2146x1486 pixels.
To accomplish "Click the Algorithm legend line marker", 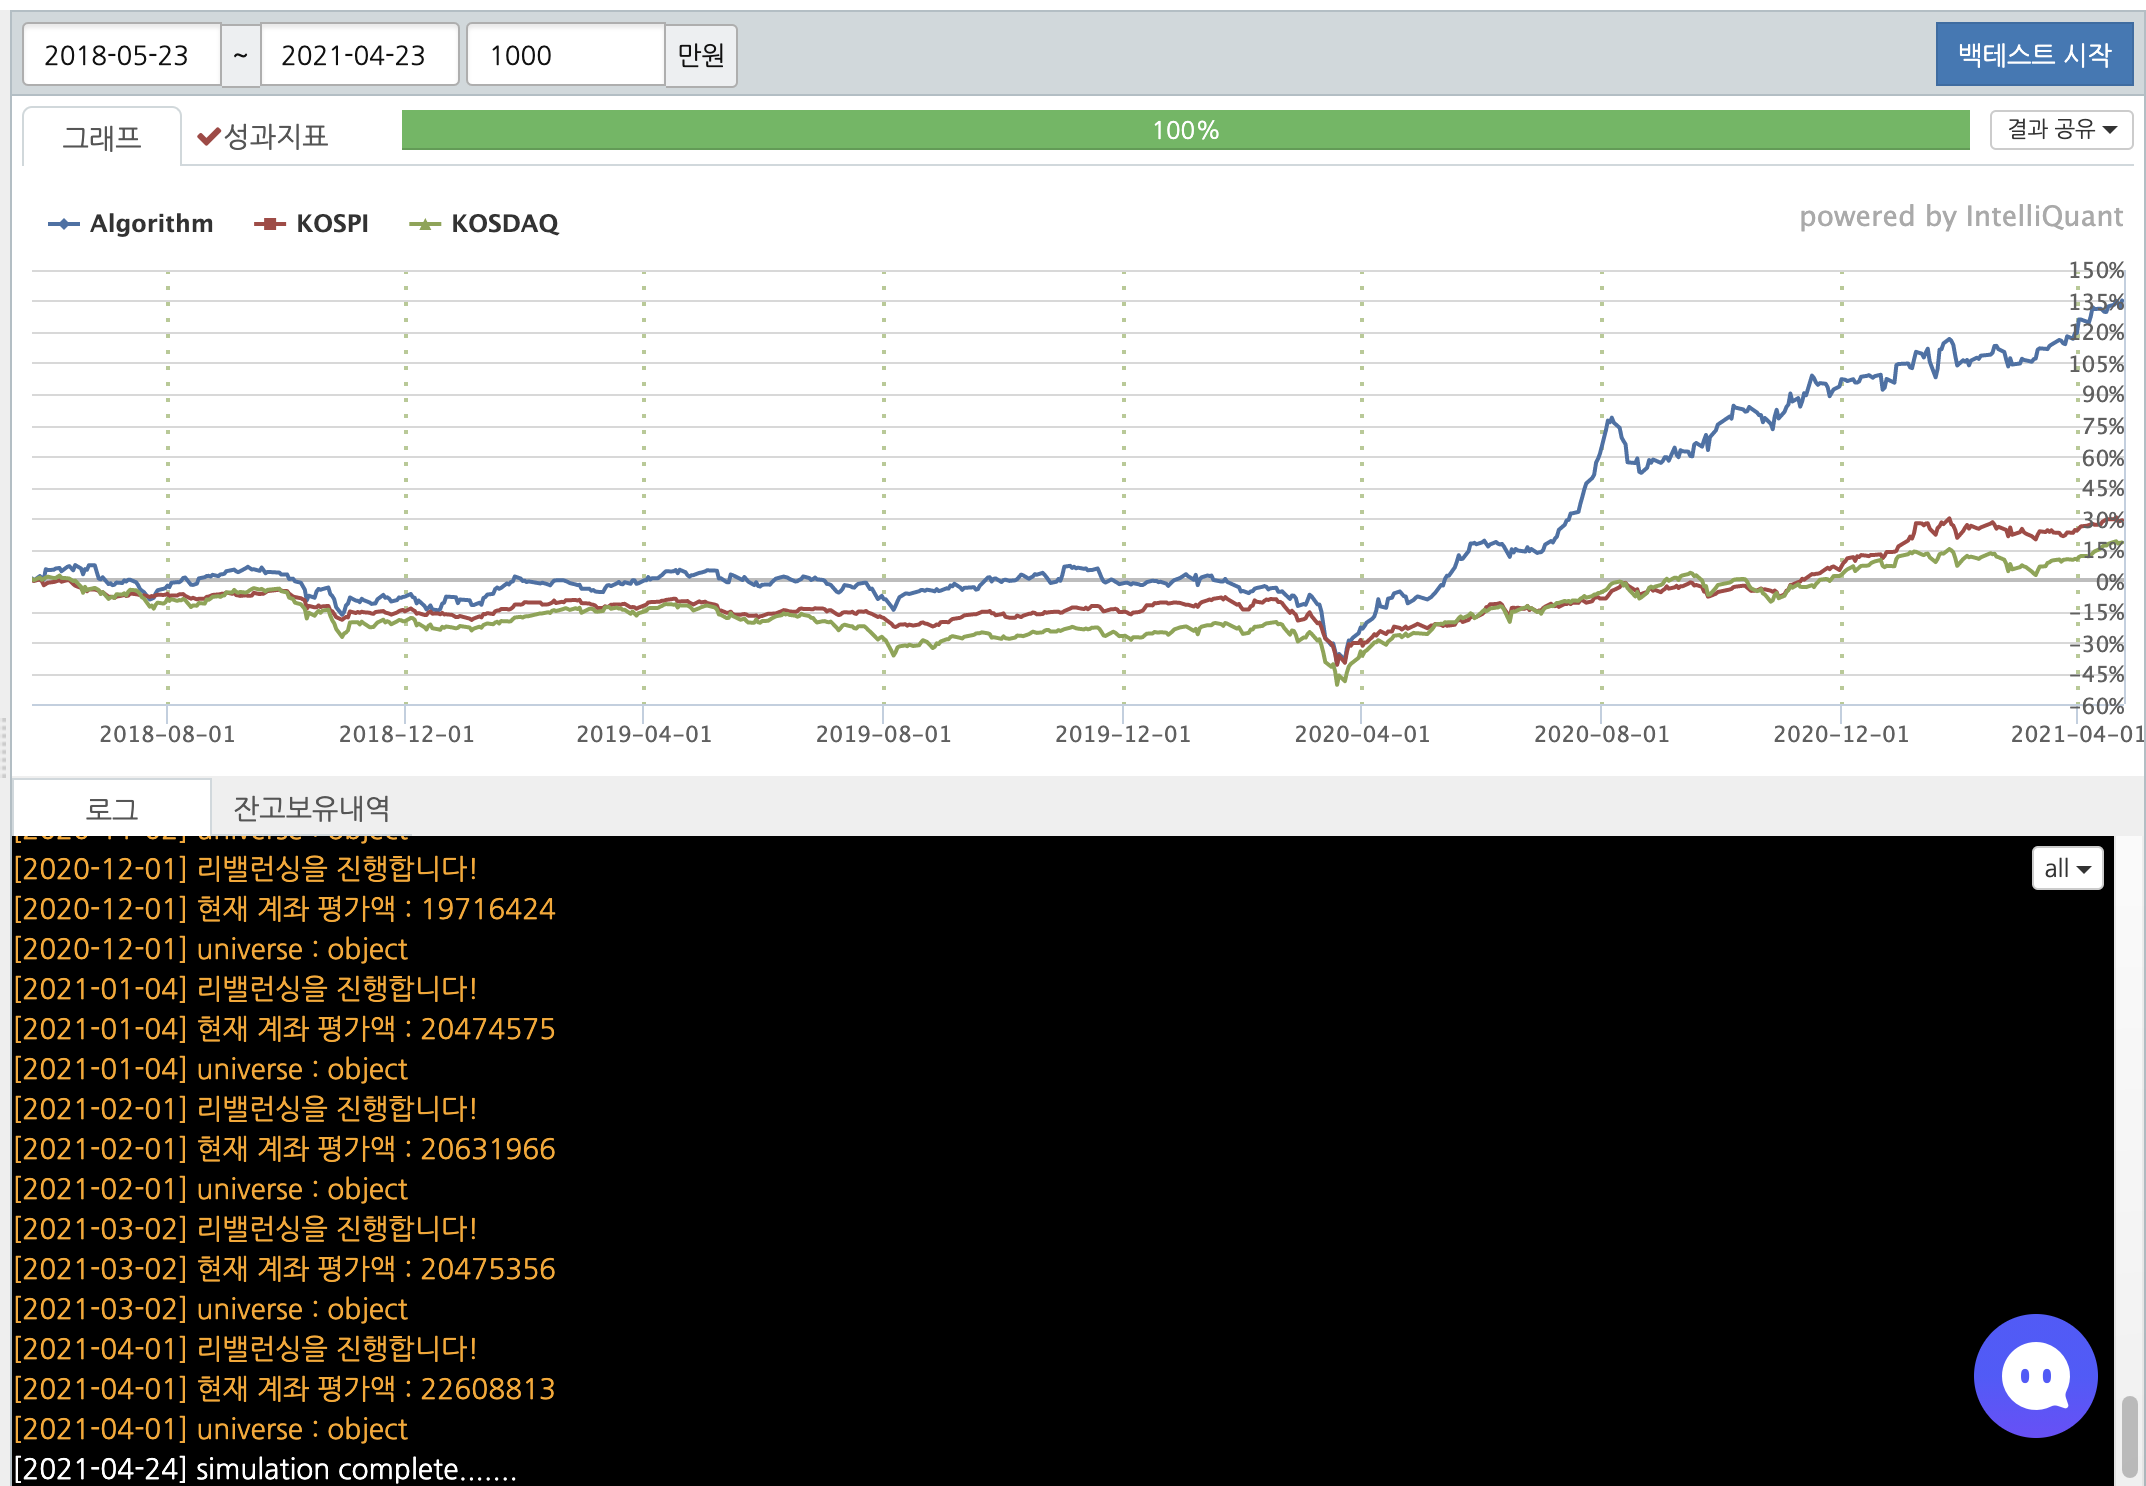I will point(64,224).
